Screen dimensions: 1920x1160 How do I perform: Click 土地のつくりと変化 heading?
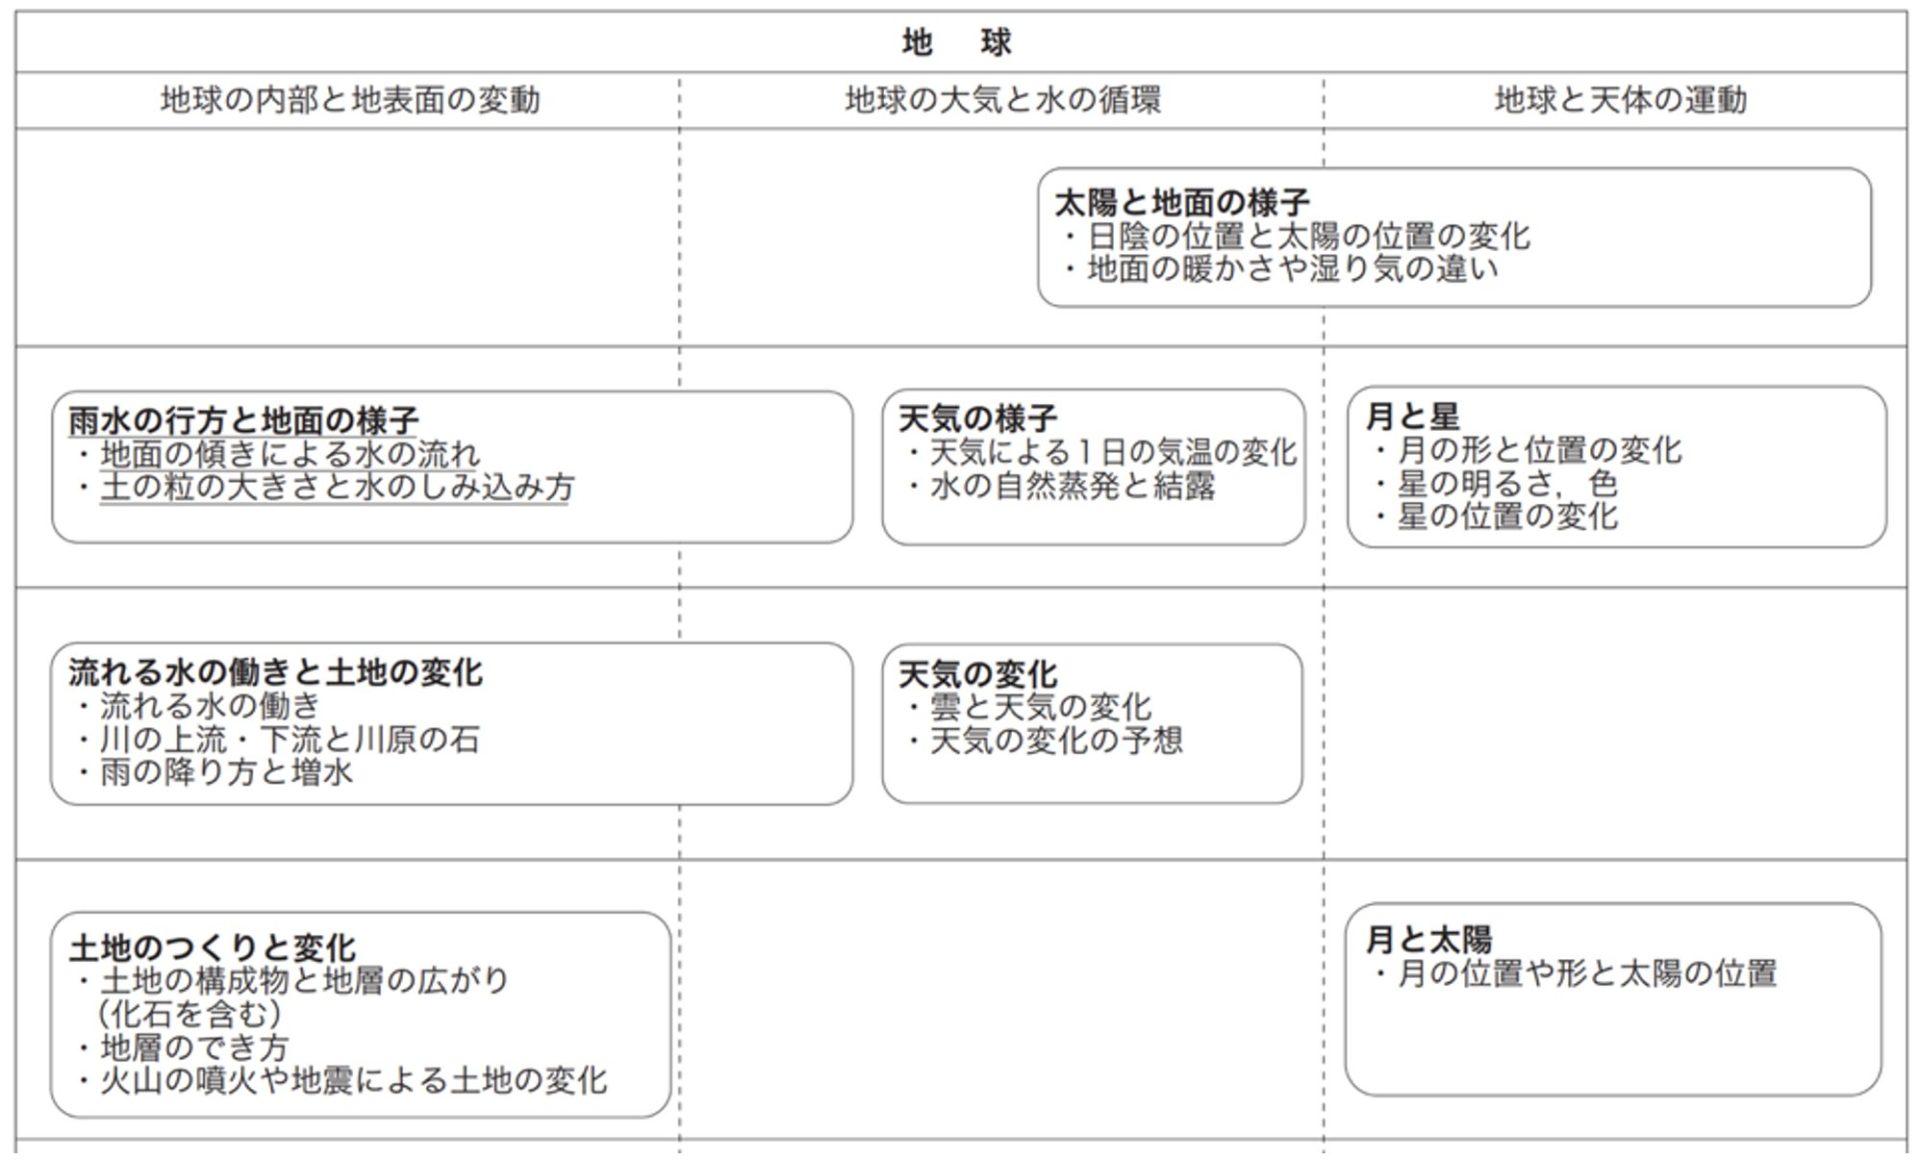[212, 947]
